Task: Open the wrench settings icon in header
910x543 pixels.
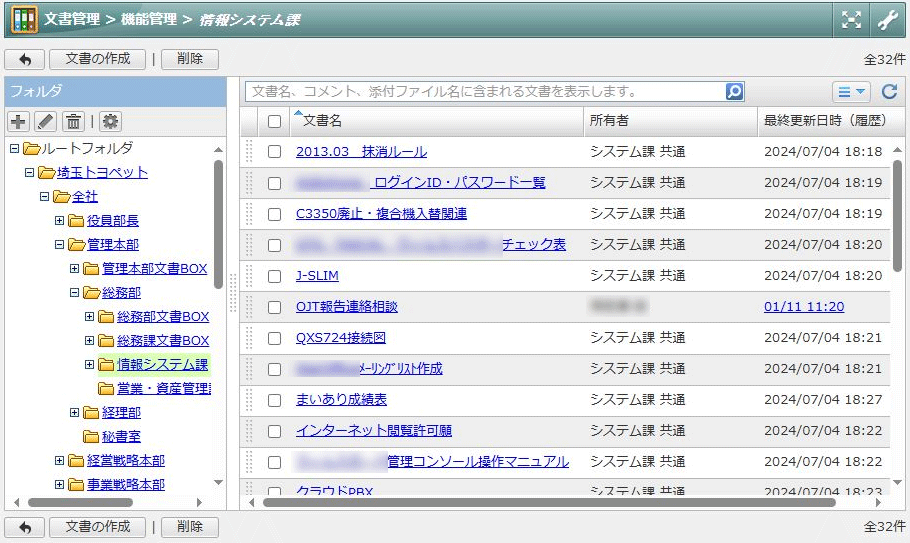Action: coord(887,19)
